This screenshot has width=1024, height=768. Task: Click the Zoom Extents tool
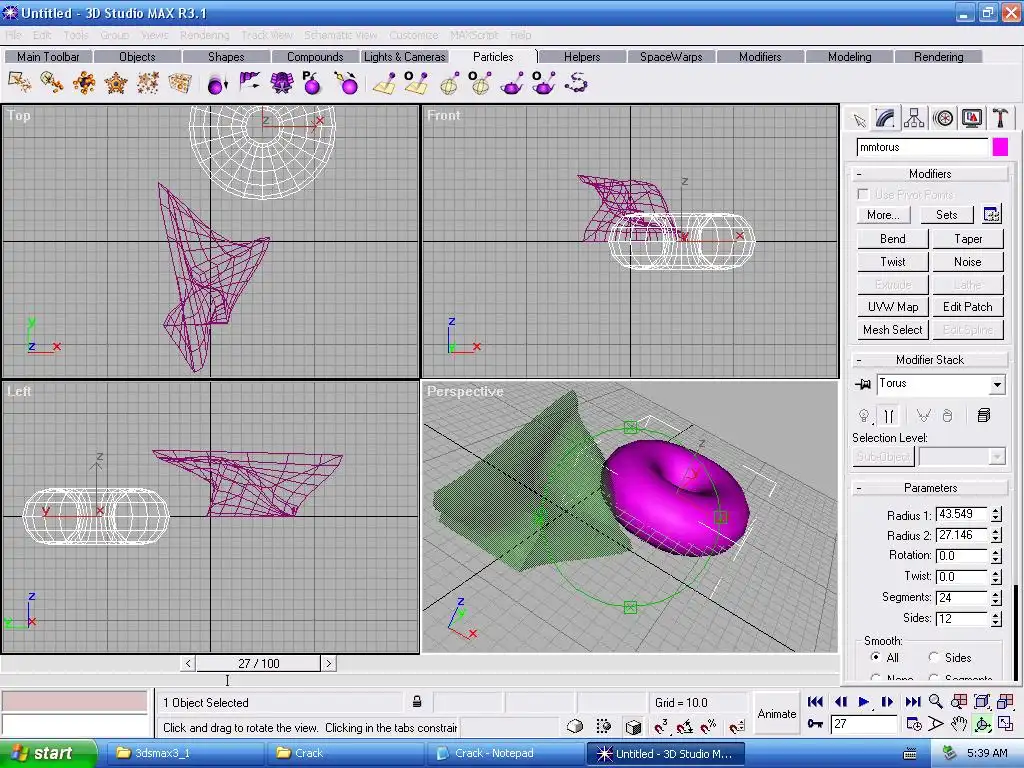pyautogui.click(x=982, y=702)
